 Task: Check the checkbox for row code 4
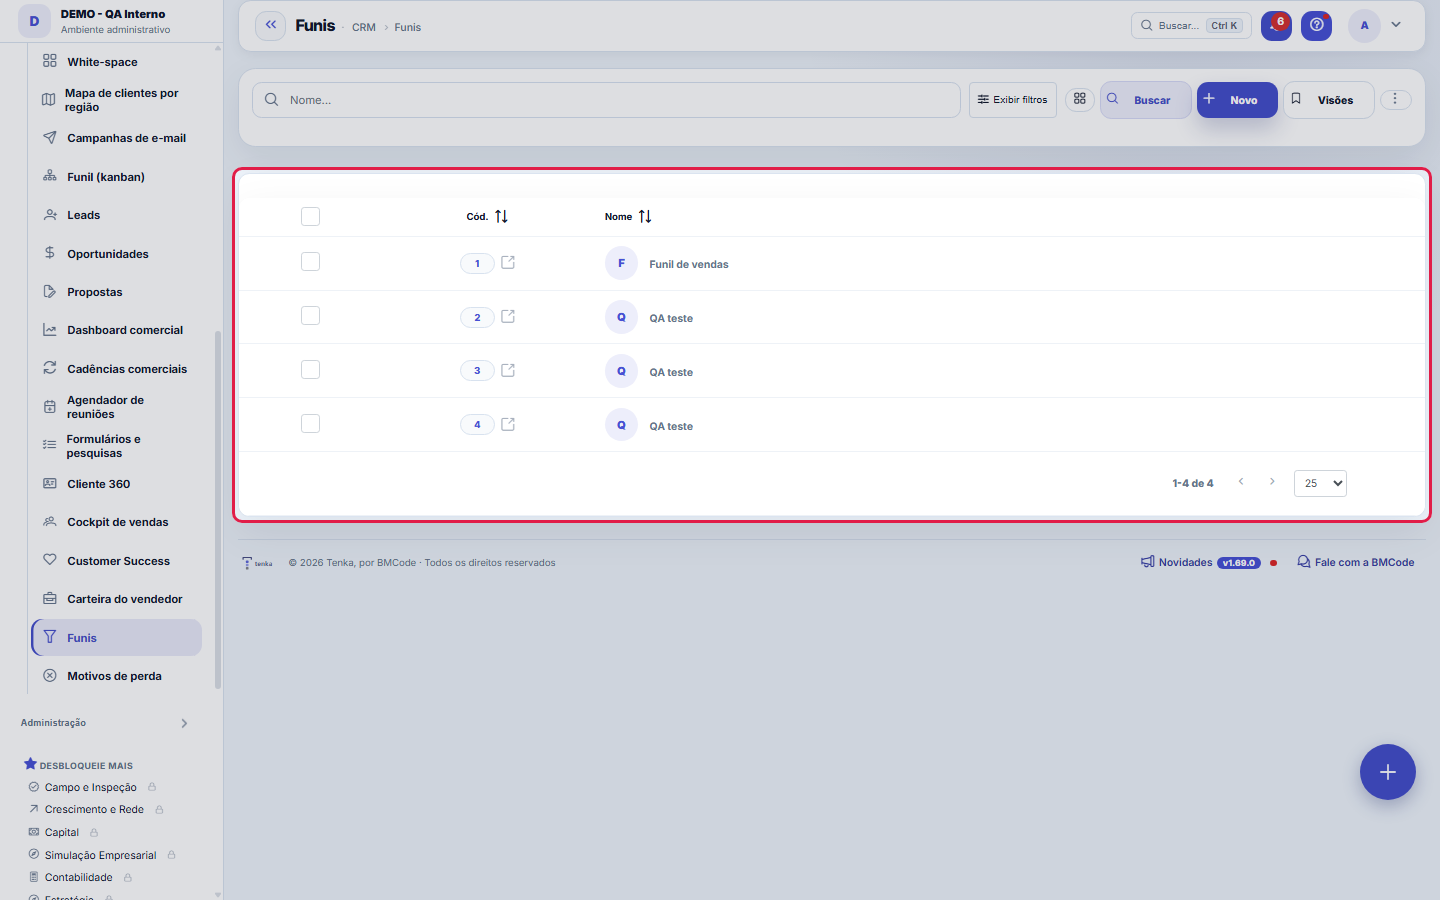tap(310, 424)
